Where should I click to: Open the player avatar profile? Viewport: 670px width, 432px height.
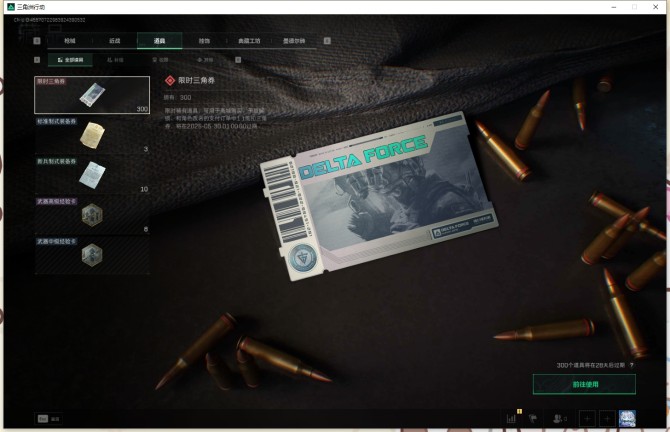tap(627, 419)
